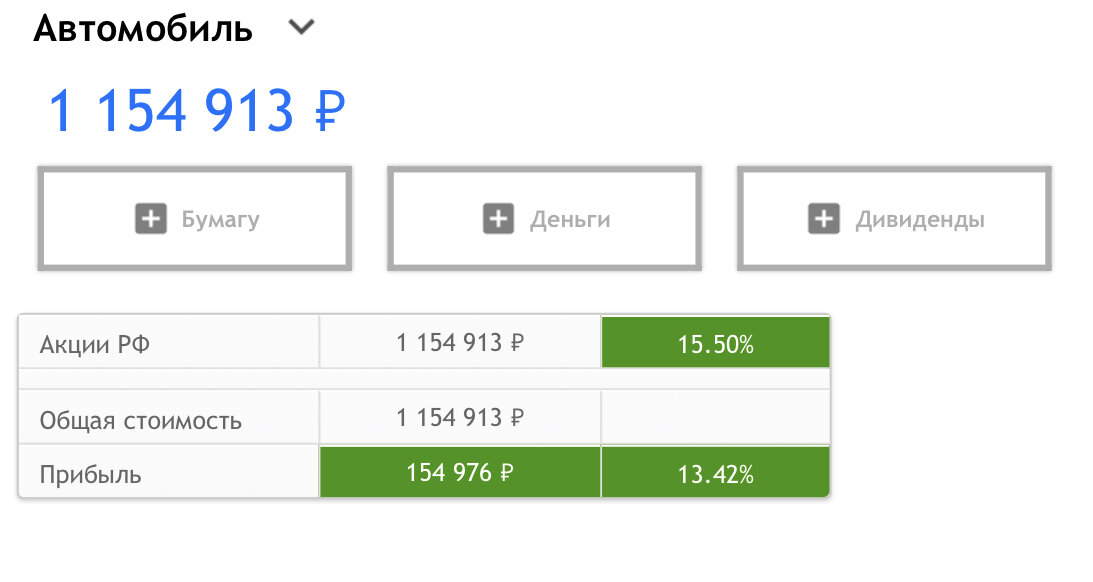Click the ruble sign in the blue total
This screenshot has width=1093, height=582.
330,112
